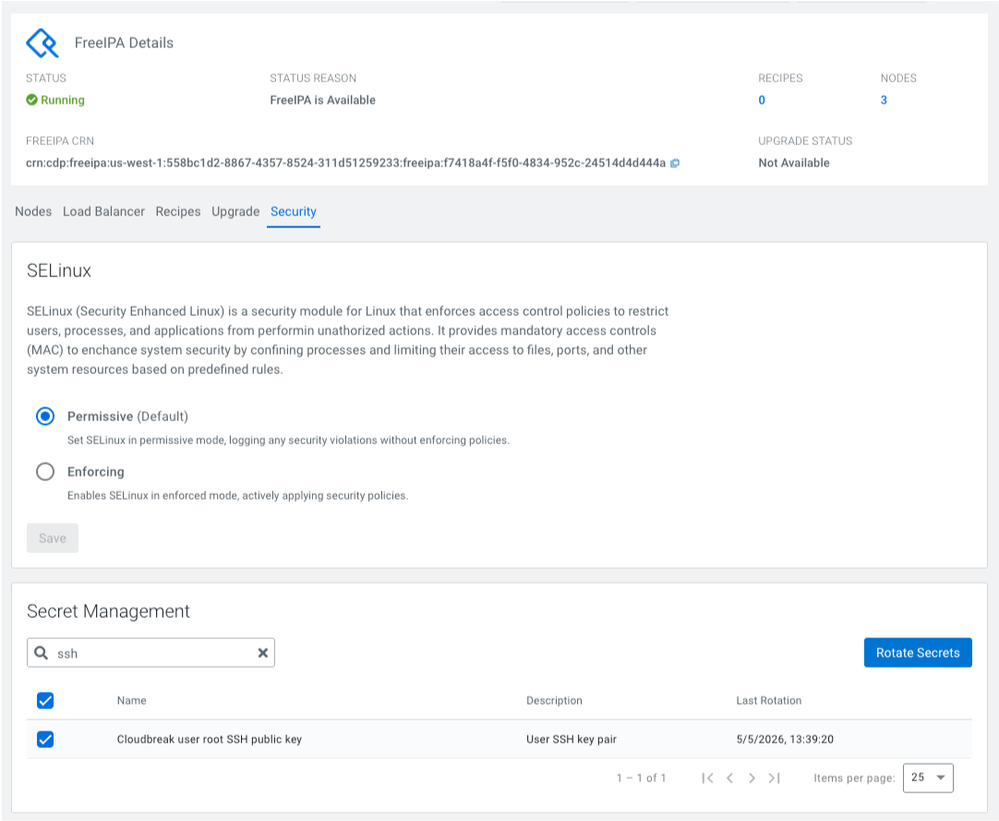Go to last page of secrets

tap(774, 778)
